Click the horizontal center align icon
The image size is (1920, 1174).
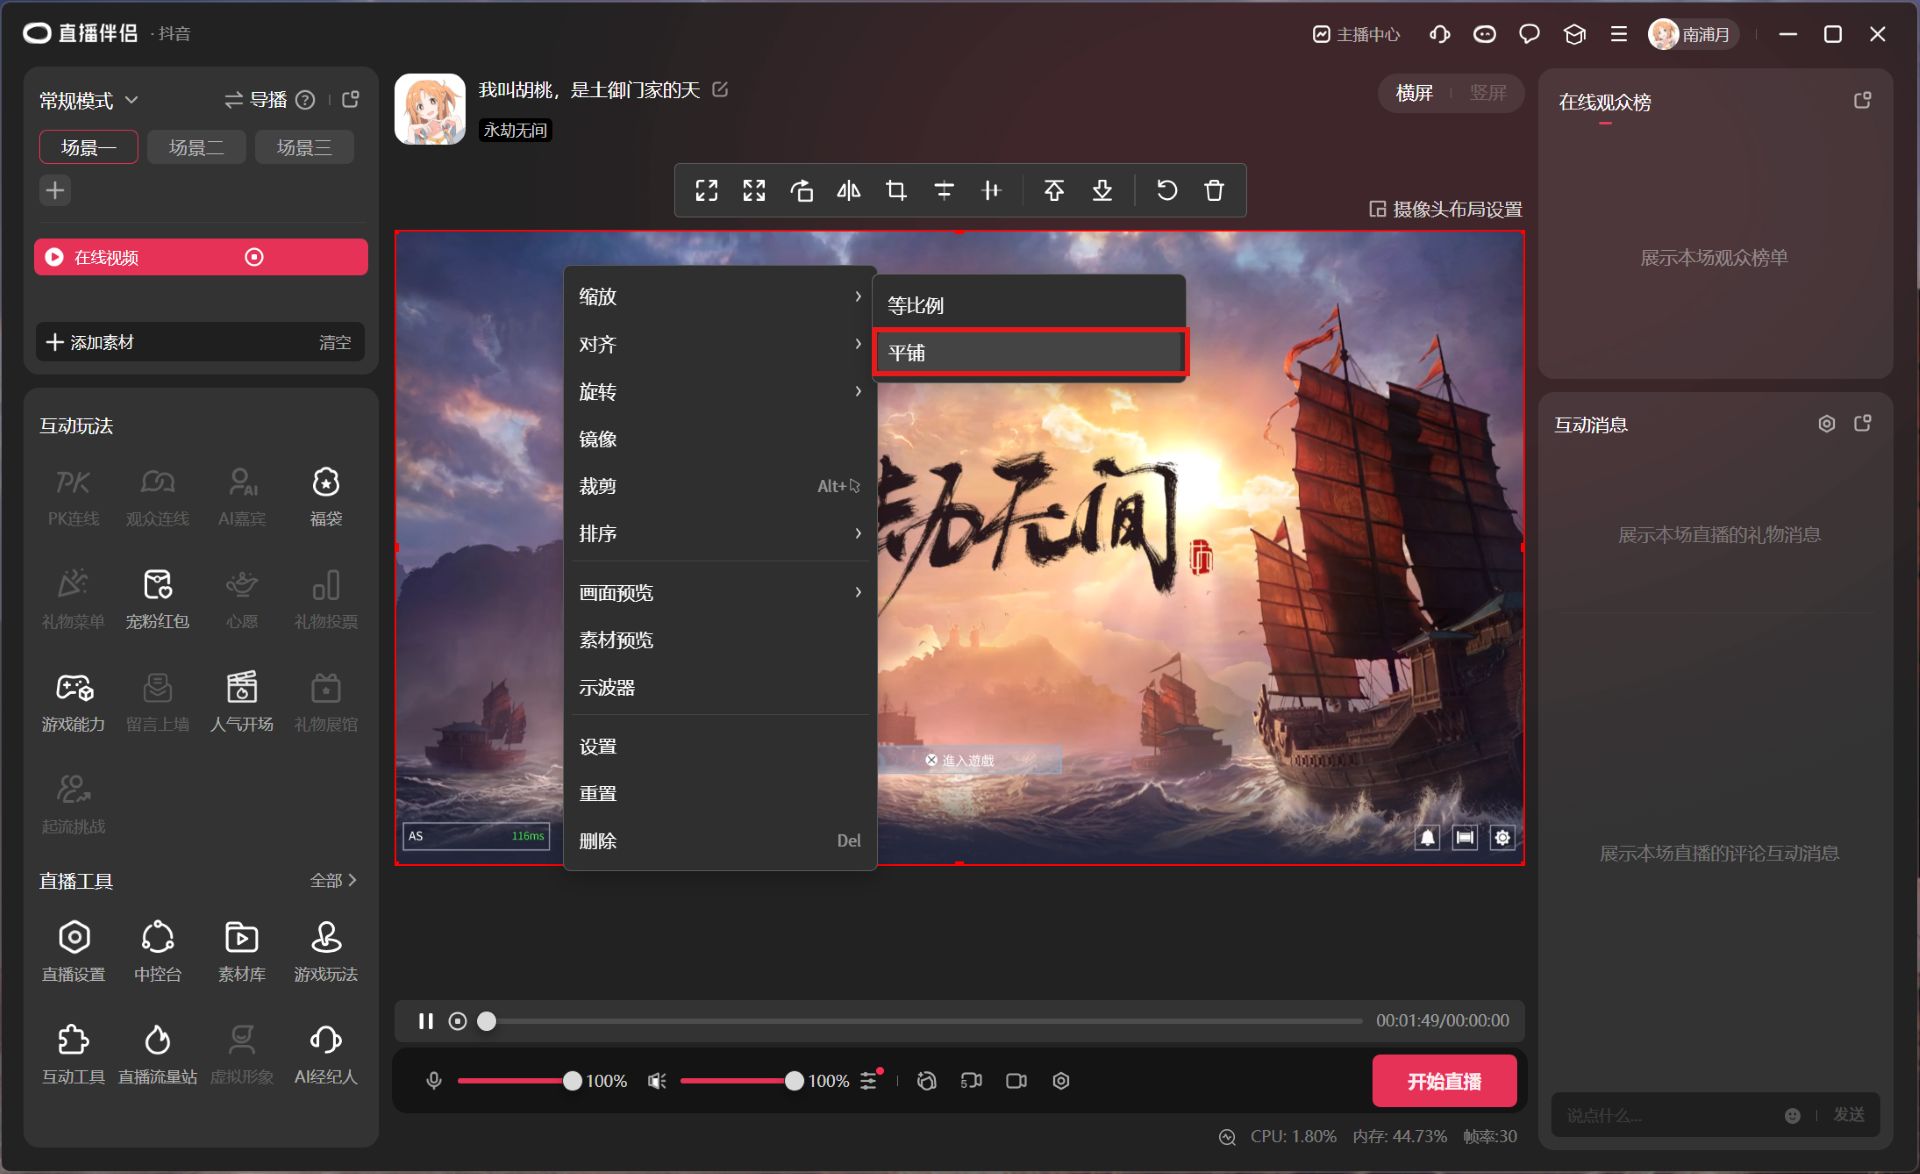point(991,190)
